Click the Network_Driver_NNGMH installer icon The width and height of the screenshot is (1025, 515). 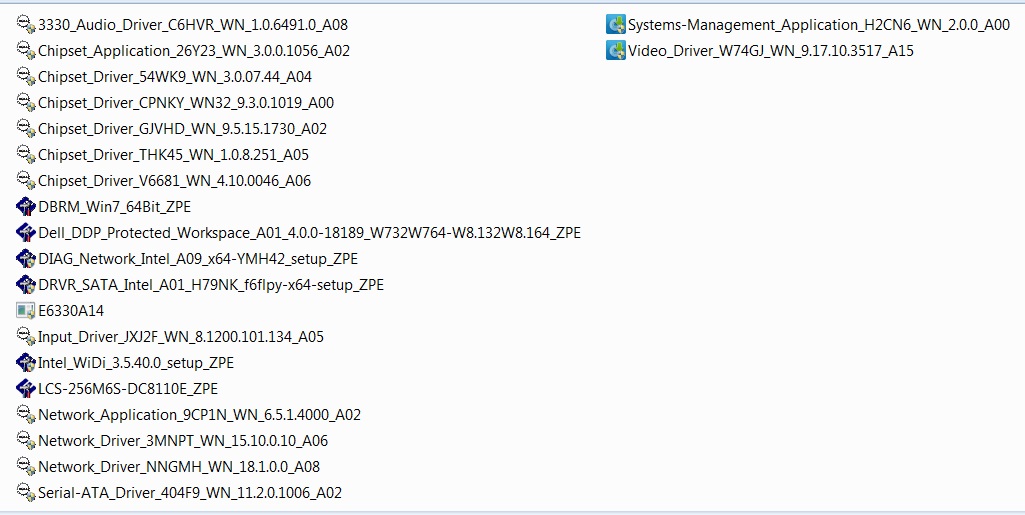(25, 467)
